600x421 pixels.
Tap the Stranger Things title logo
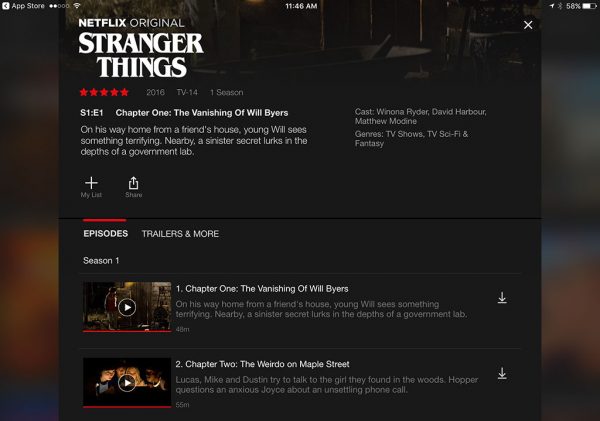click(141, 54)
